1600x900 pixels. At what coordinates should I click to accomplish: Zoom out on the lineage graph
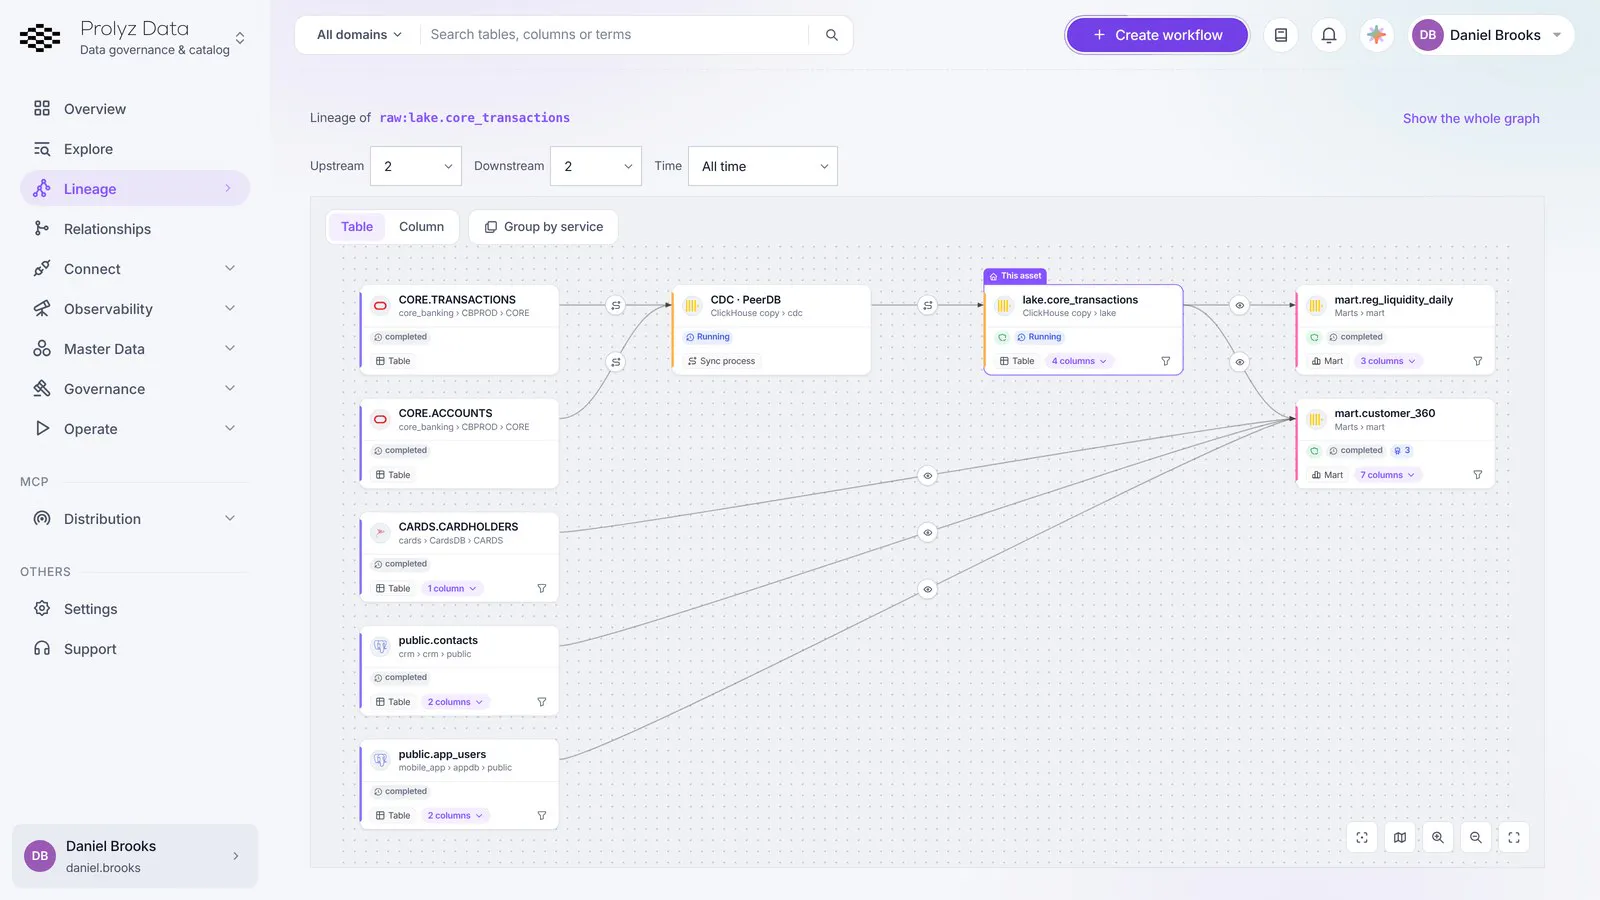pos(1476,838)
